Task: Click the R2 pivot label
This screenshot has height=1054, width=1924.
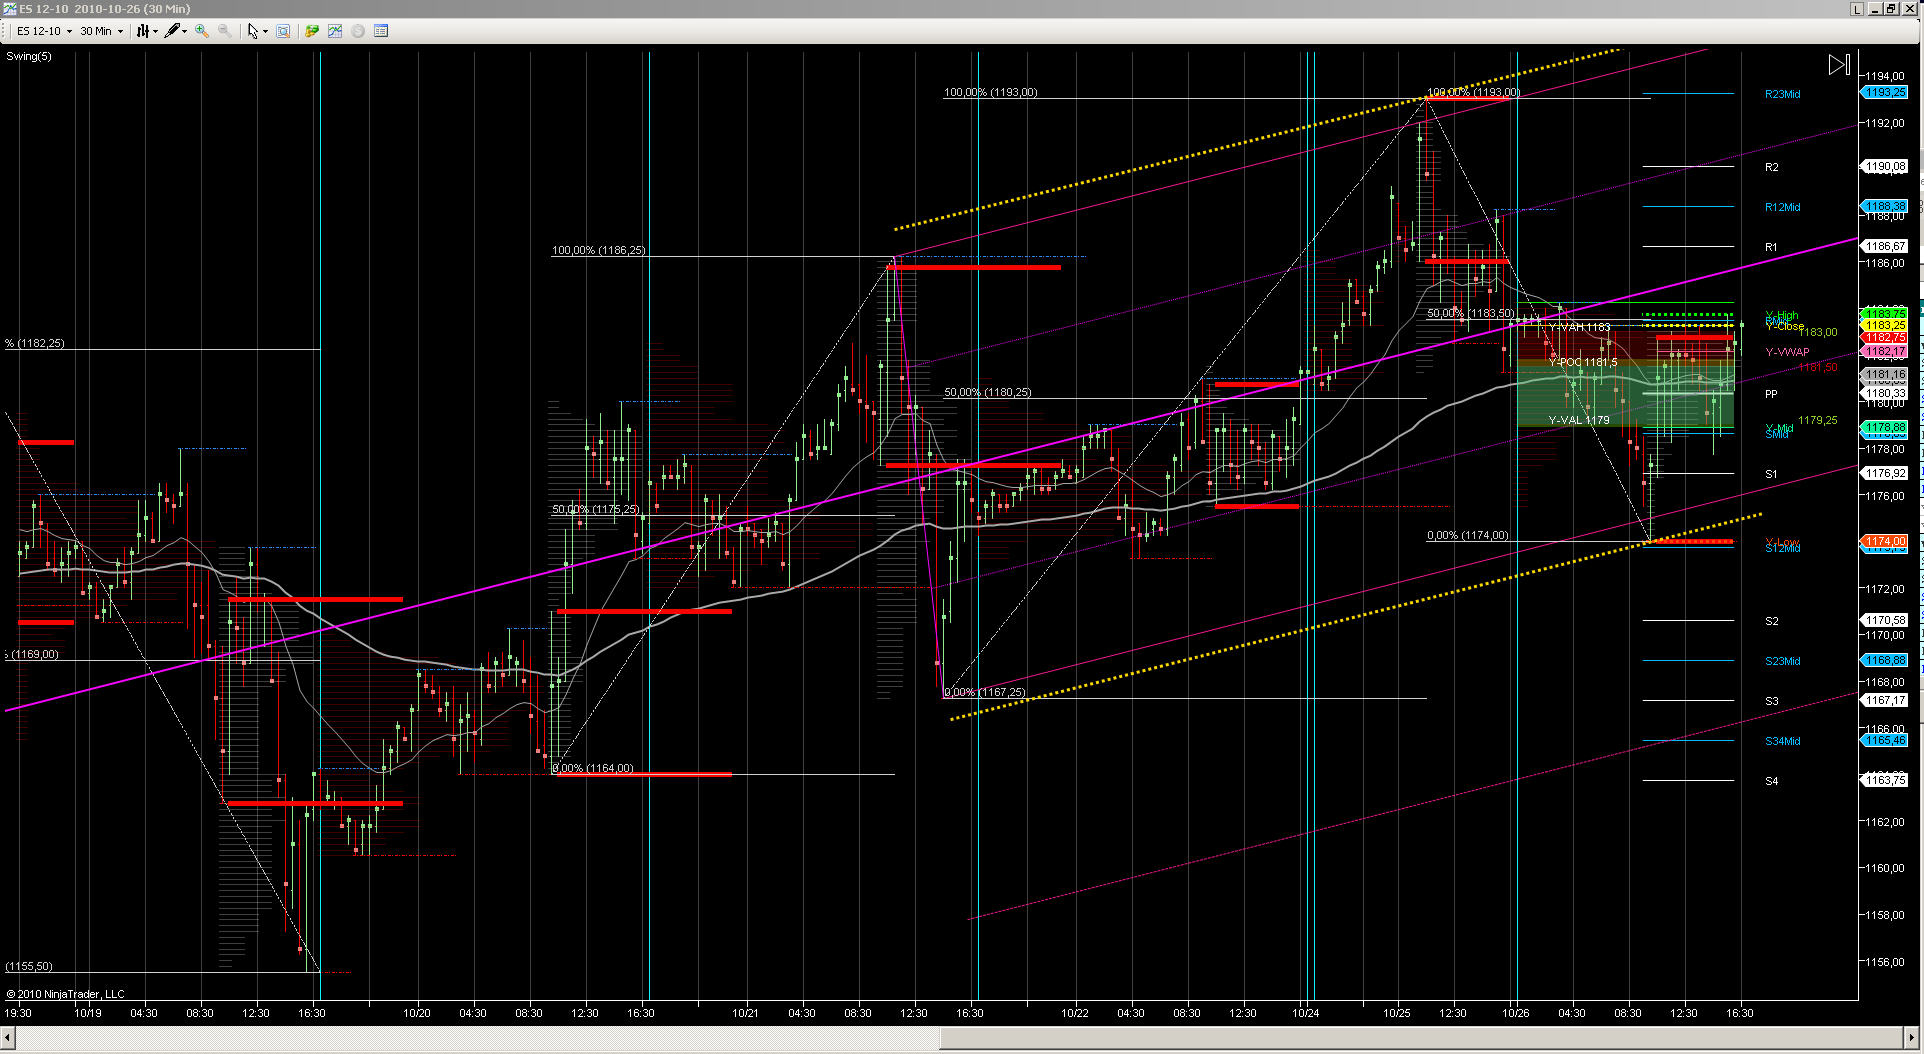Action: point(1772,167)
